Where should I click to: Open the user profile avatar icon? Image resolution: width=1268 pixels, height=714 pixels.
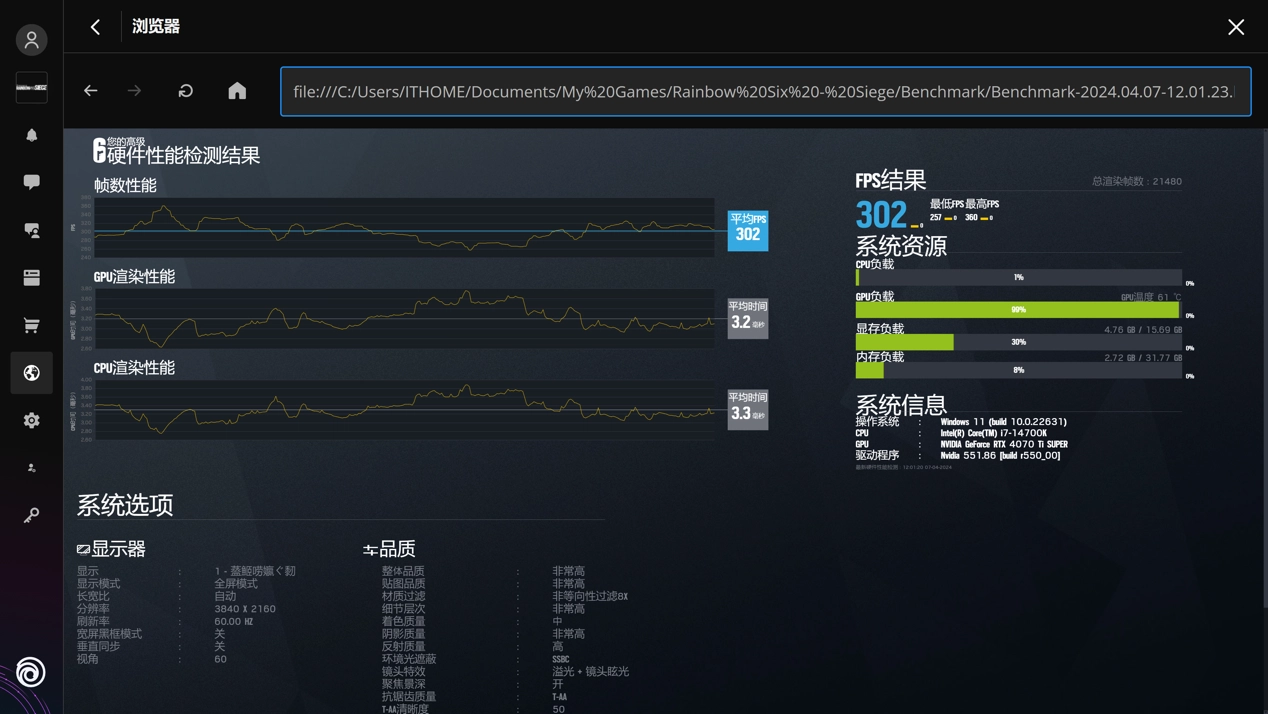(32, 40)
